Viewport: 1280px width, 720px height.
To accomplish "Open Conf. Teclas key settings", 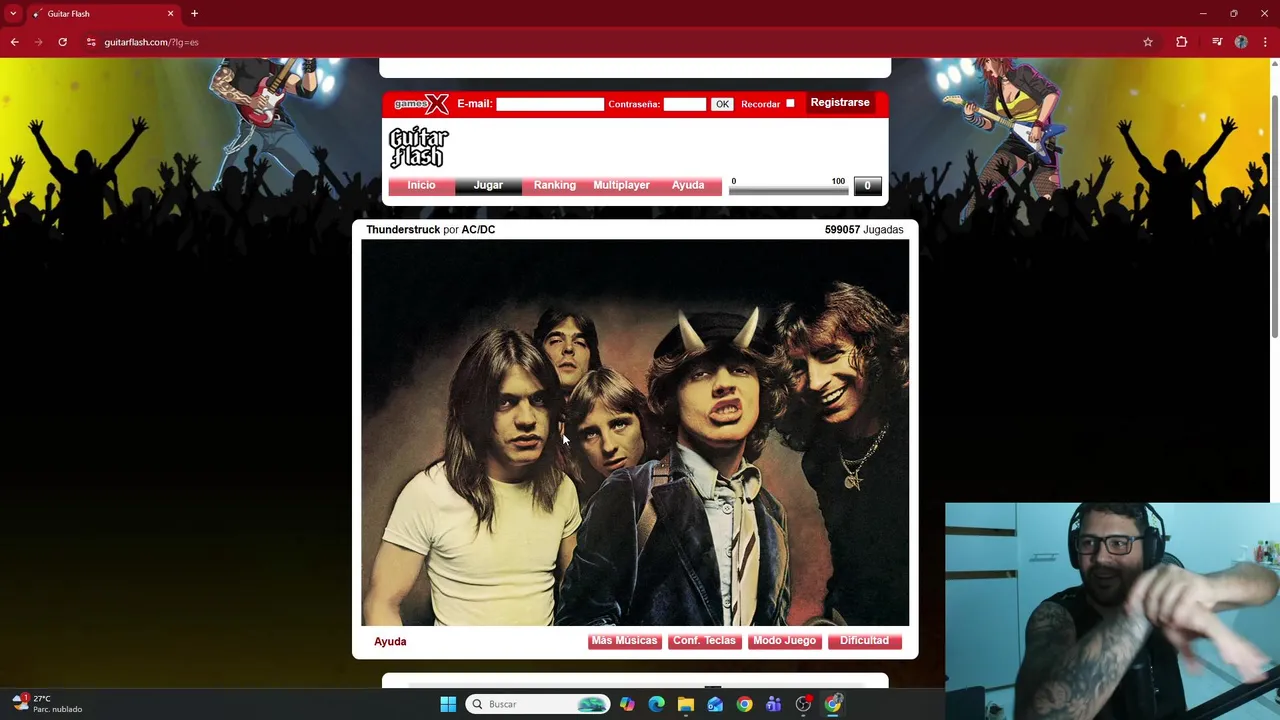I will (704, 641).
